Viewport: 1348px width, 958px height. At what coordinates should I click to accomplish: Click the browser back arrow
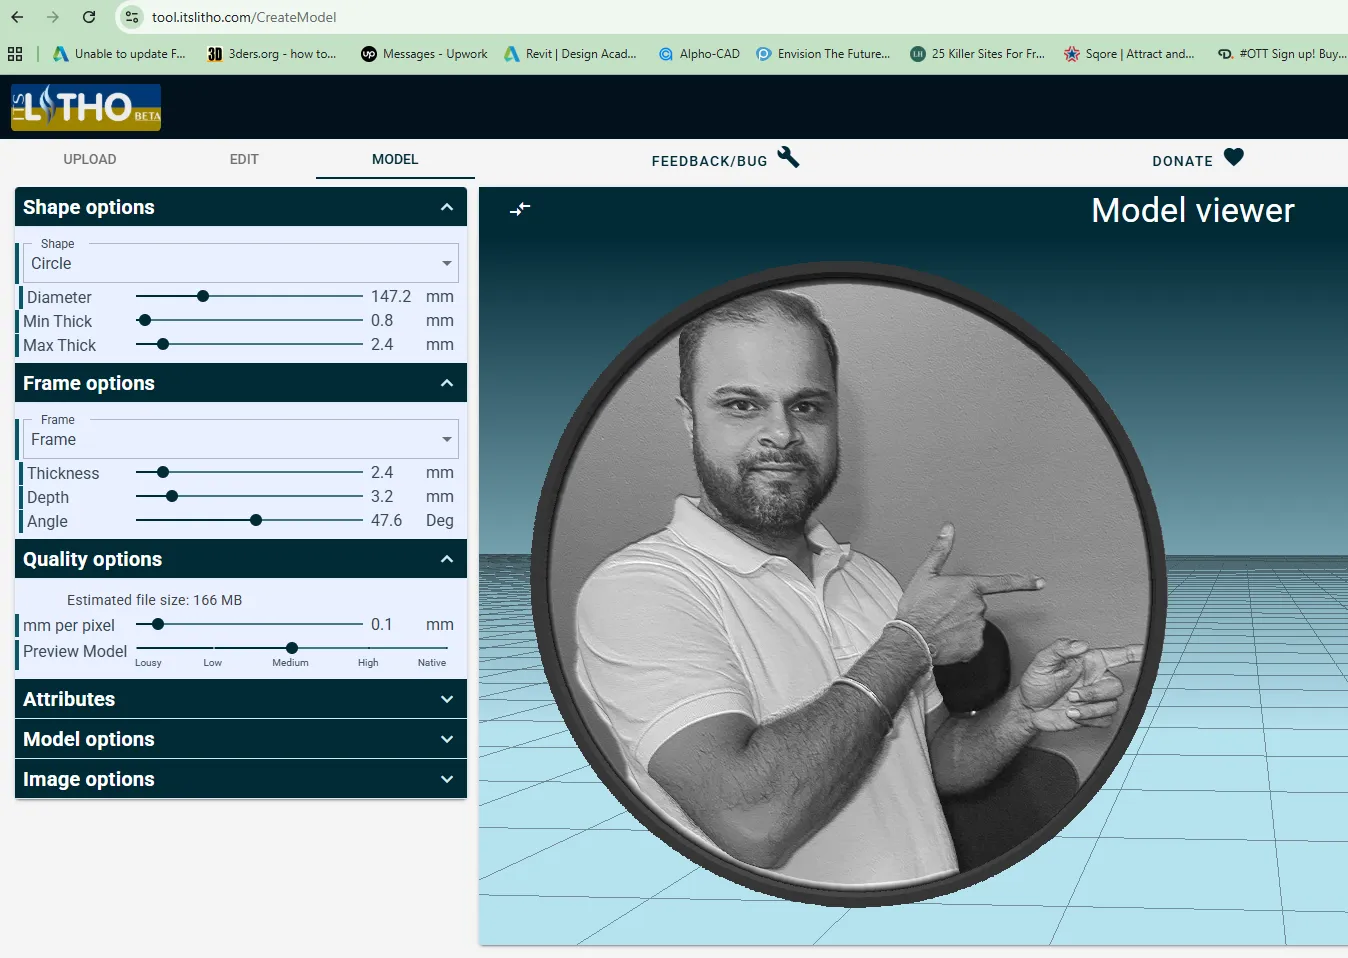point(17,17)
